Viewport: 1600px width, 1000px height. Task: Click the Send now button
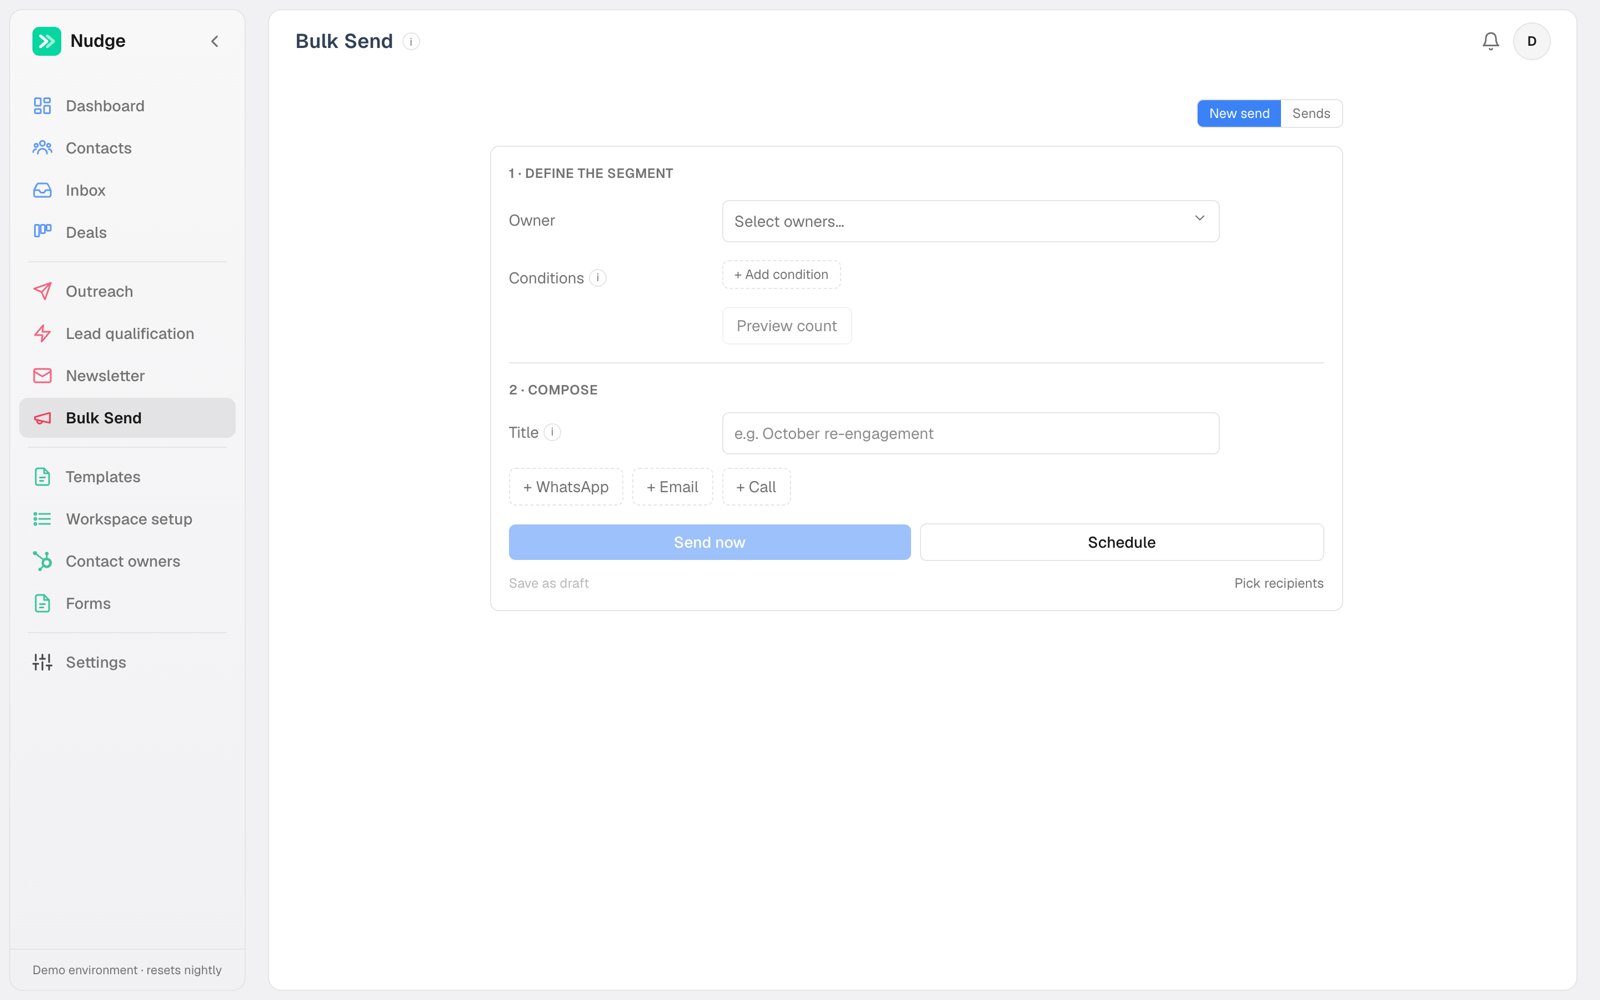coord(709,542)
